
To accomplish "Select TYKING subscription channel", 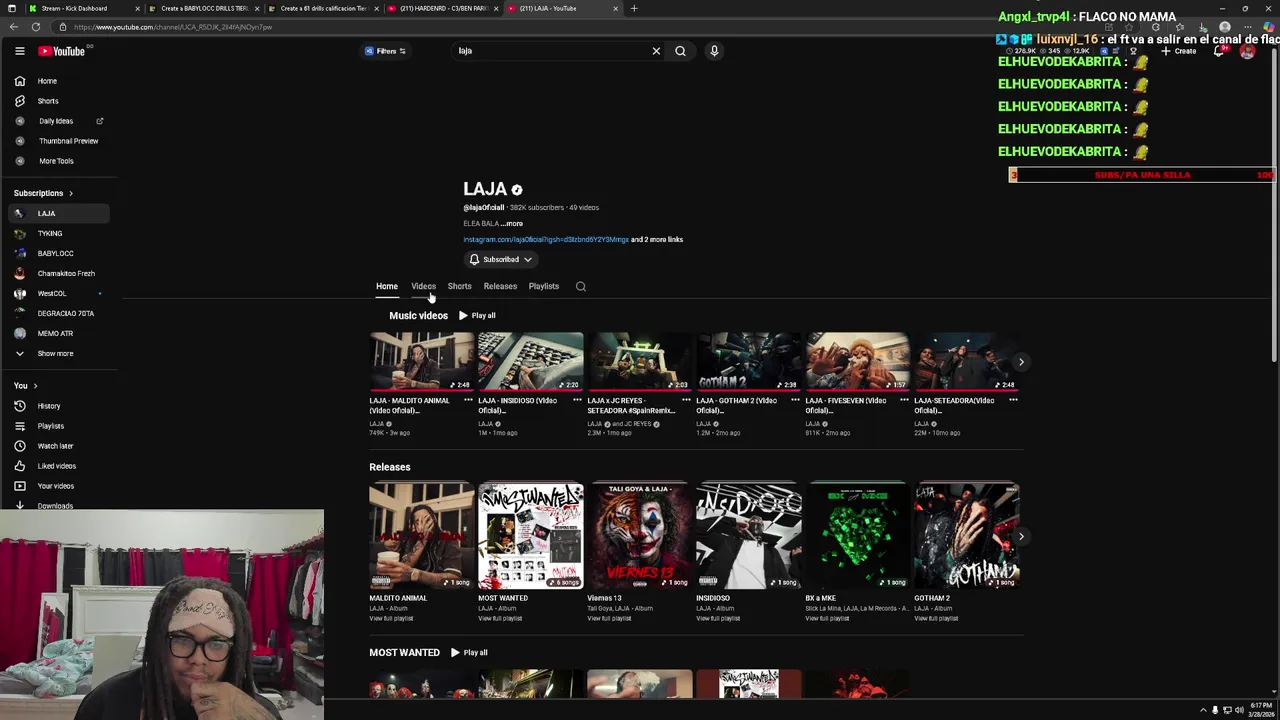I will 58,233.
